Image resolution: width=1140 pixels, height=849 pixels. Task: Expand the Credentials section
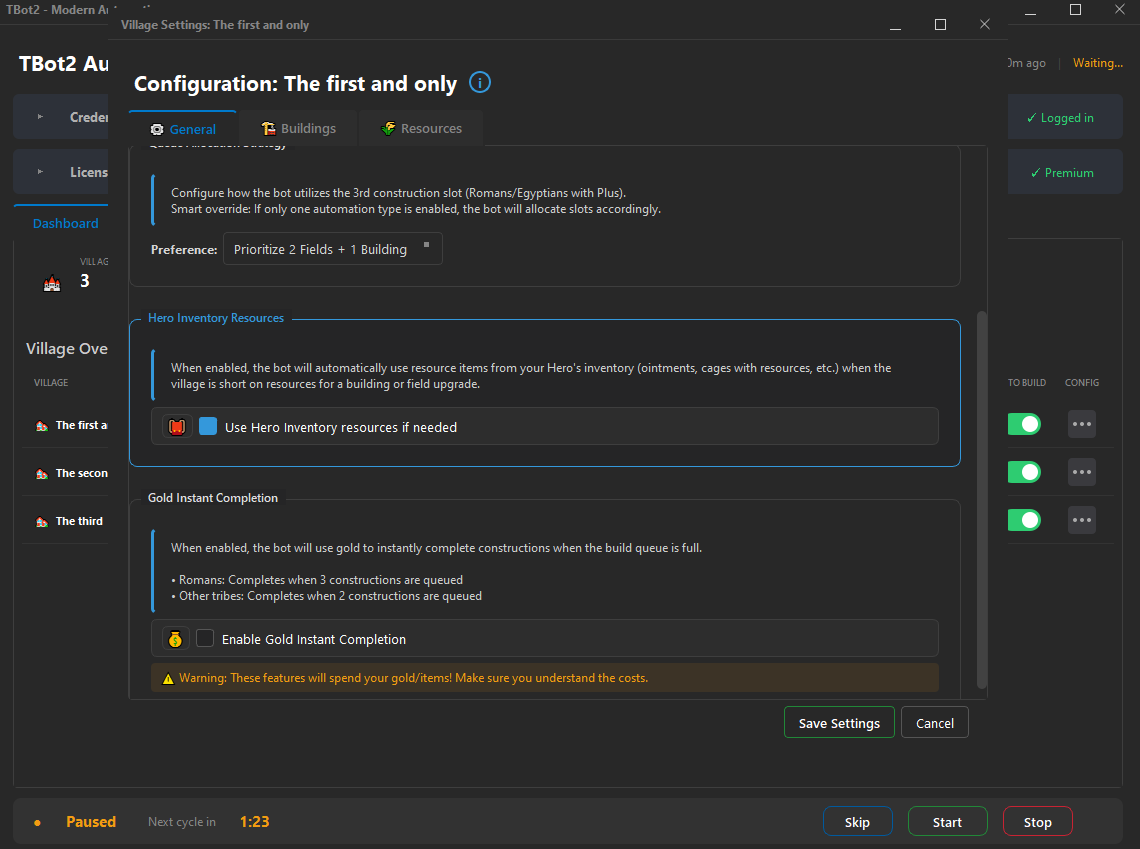41,117
